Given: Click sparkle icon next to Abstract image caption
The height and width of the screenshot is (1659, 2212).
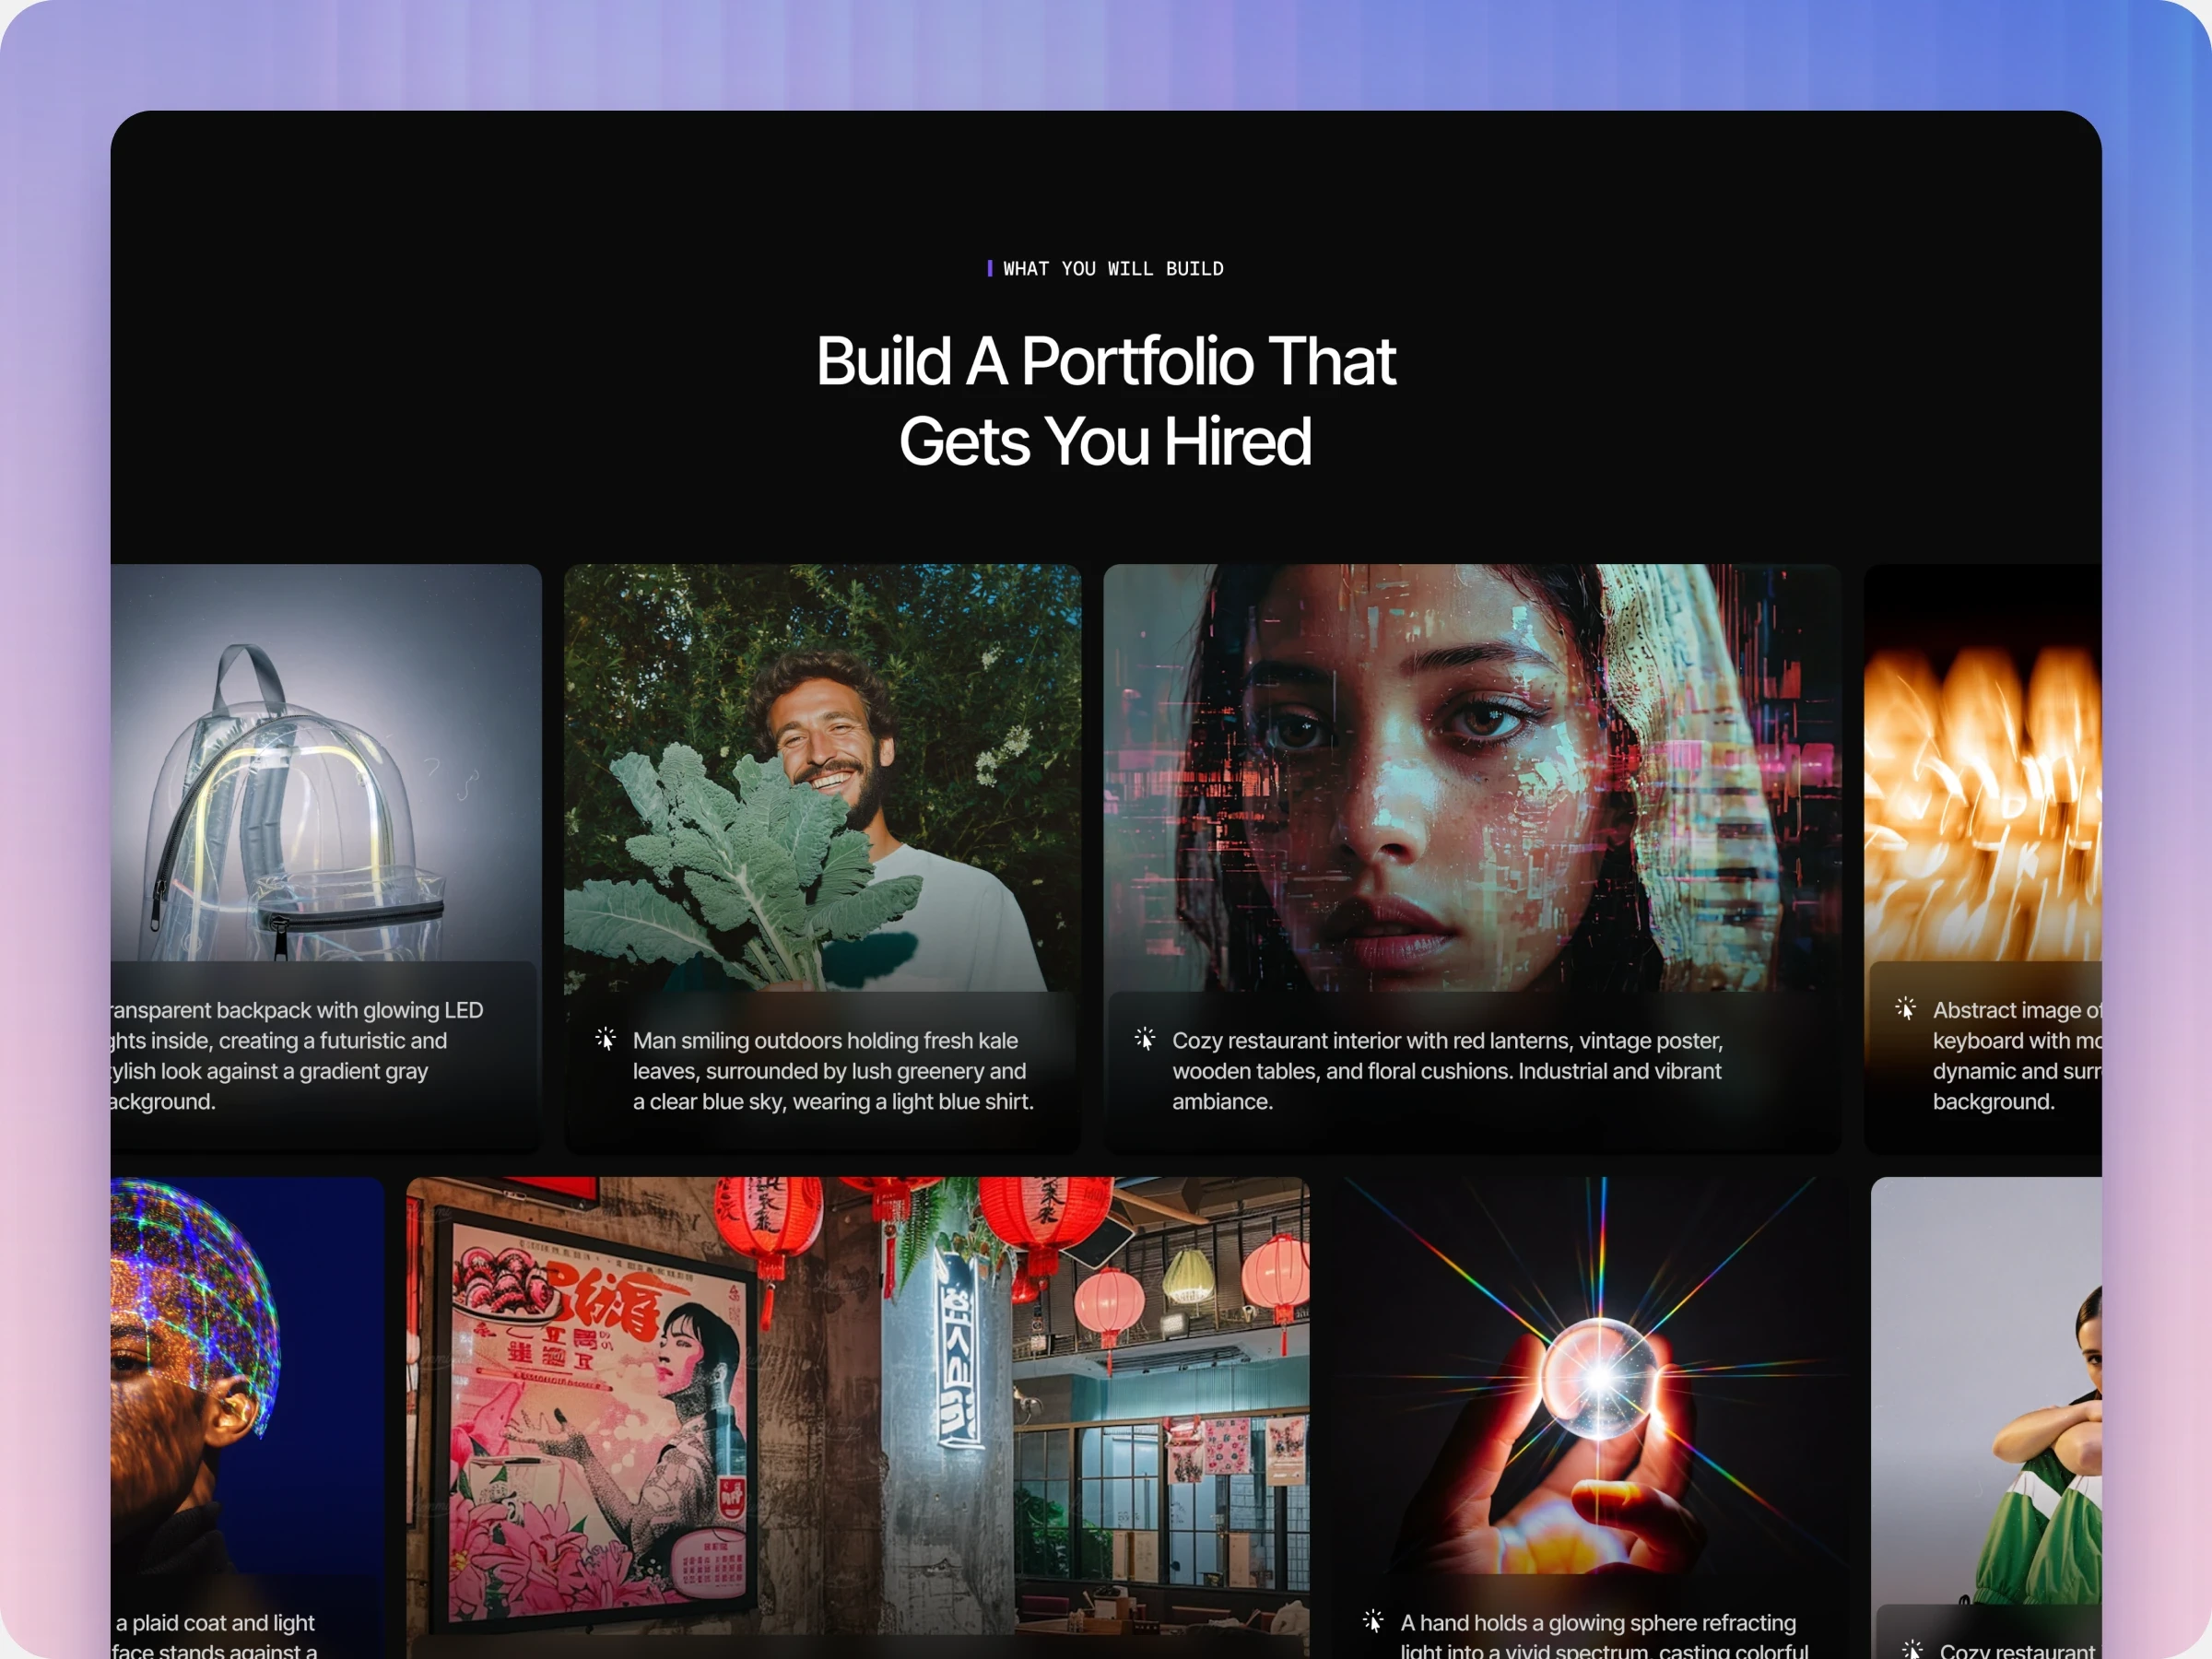Looking at the screenshot, I should [1905, 1008].
